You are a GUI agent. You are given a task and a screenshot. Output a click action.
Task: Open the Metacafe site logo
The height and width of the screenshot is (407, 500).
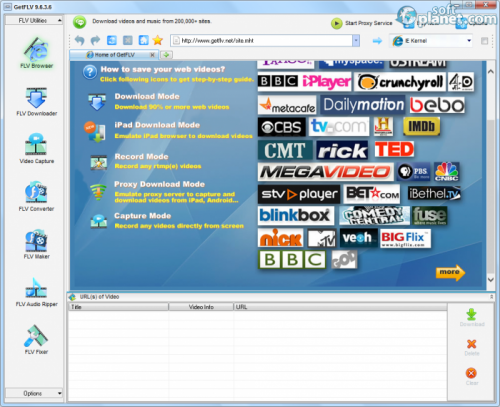pos(287,105)
